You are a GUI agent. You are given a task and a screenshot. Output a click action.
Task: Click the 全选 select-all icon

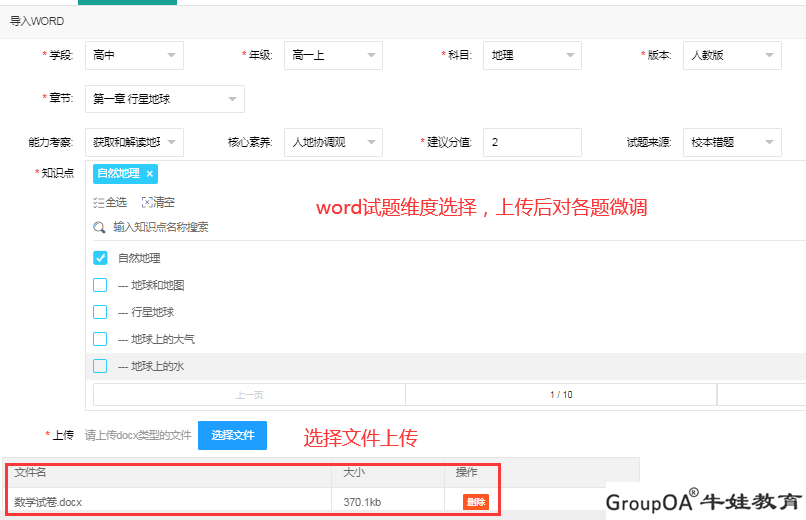pos(99,202)
